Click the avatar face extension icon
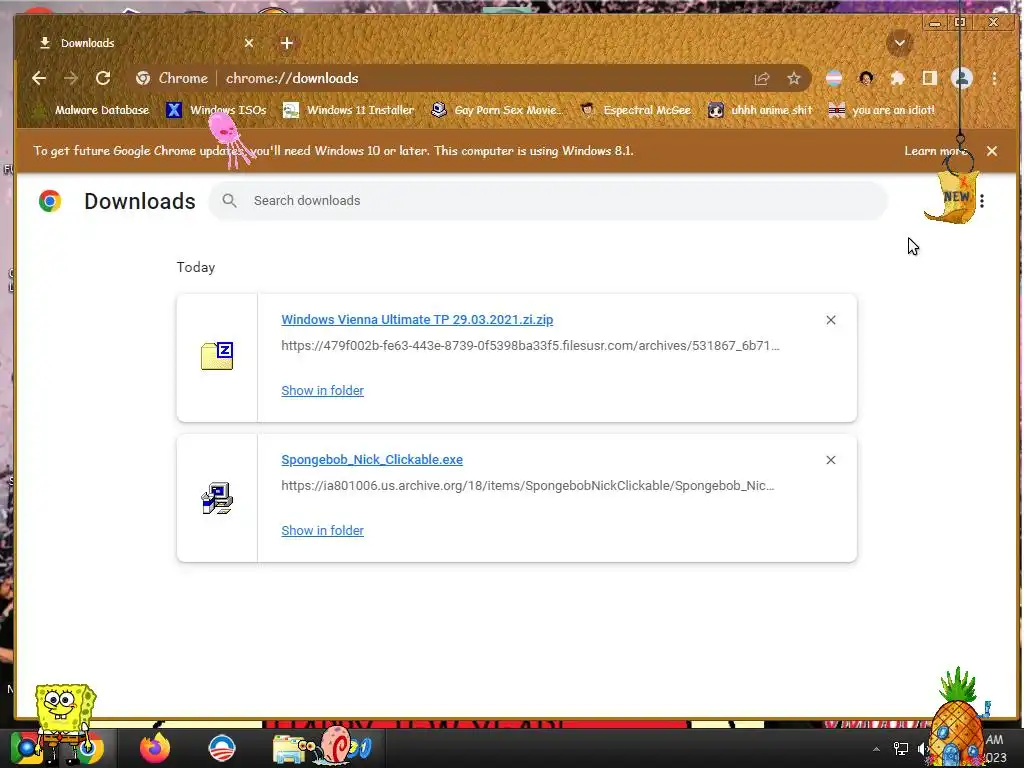 tap(867, 79)
